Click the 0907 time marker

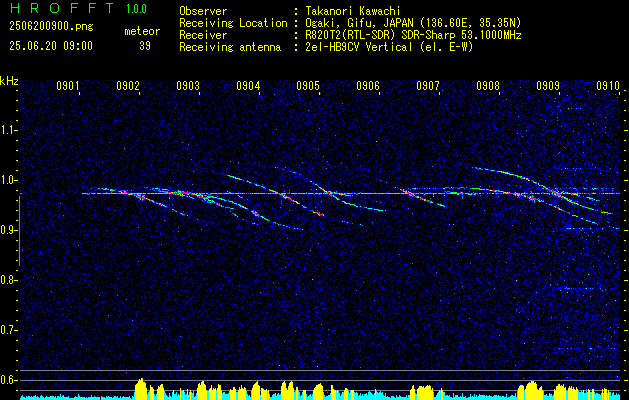click(x=428, y=86)
